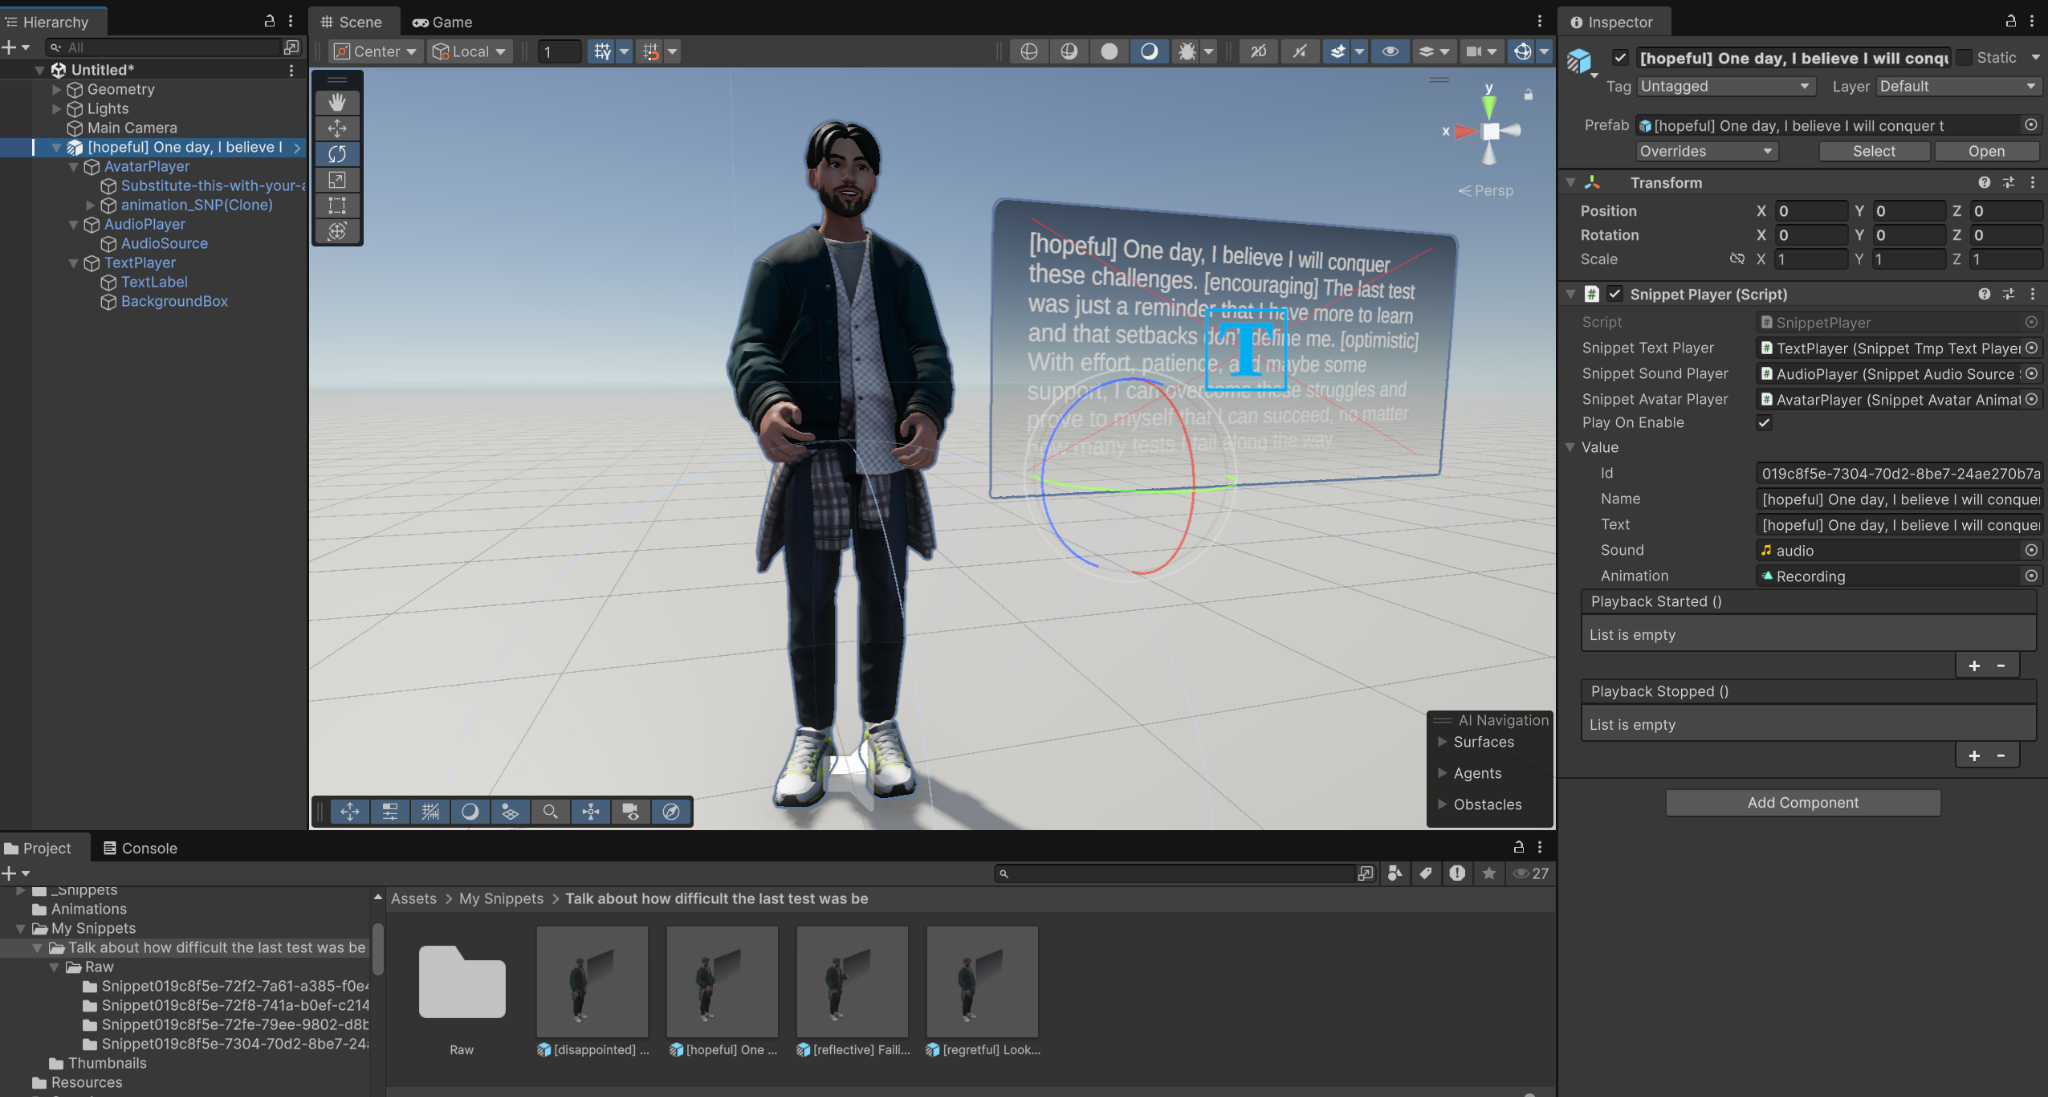This screenshot has width=2048, height=1097.
Task: Open Snippet Player preset settings icon
Action: coord(2008,294)
